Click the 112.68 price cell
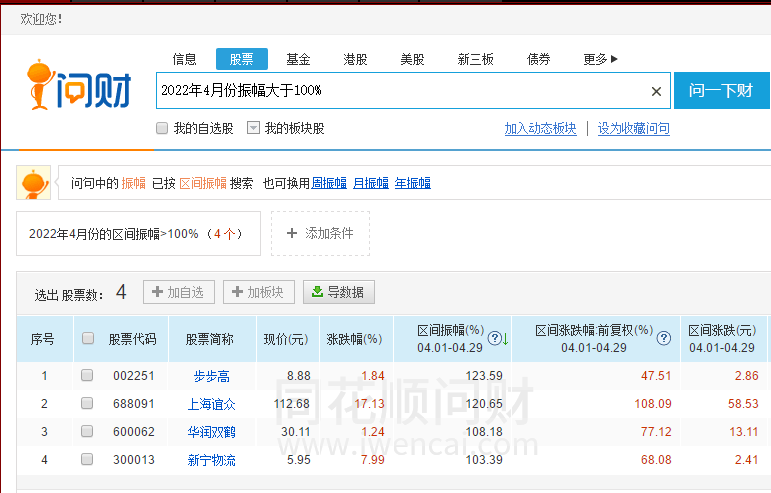Viewport: 771px width, 493px height. 292,404
